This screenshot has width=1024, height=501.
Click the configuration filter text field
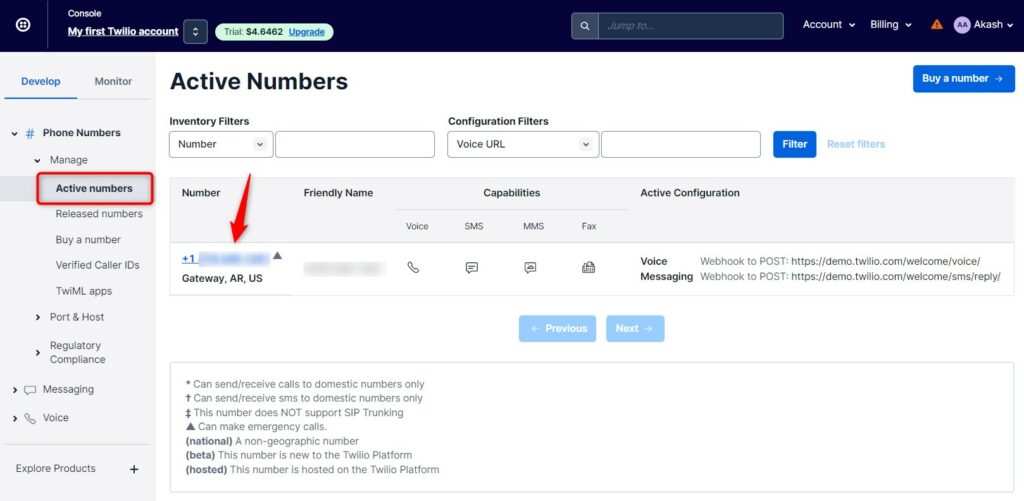coord(680,144)
